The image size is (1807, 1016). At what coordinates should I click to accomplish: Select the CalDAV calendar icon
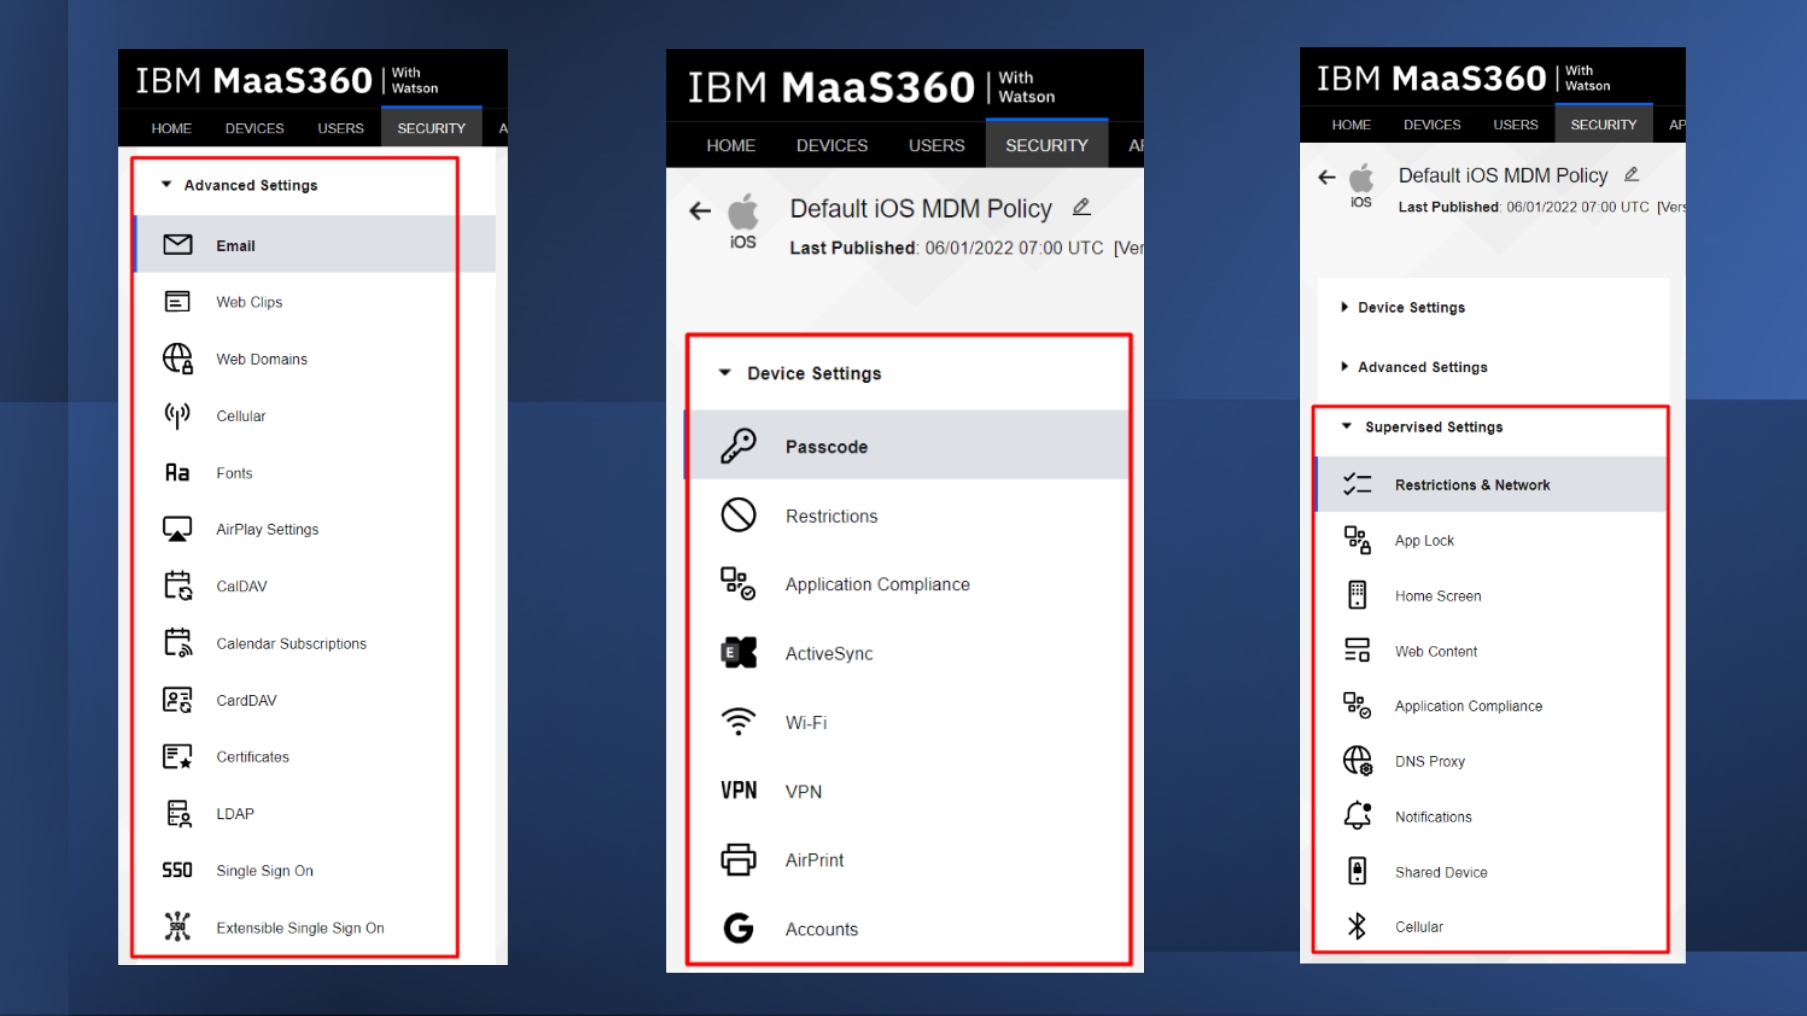[x=177, y=585]
